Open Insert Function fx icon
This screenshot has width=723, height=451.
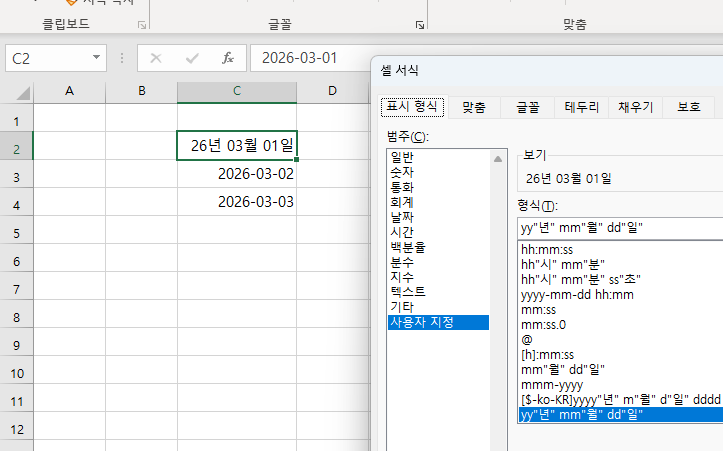click(x=228, y=58)
